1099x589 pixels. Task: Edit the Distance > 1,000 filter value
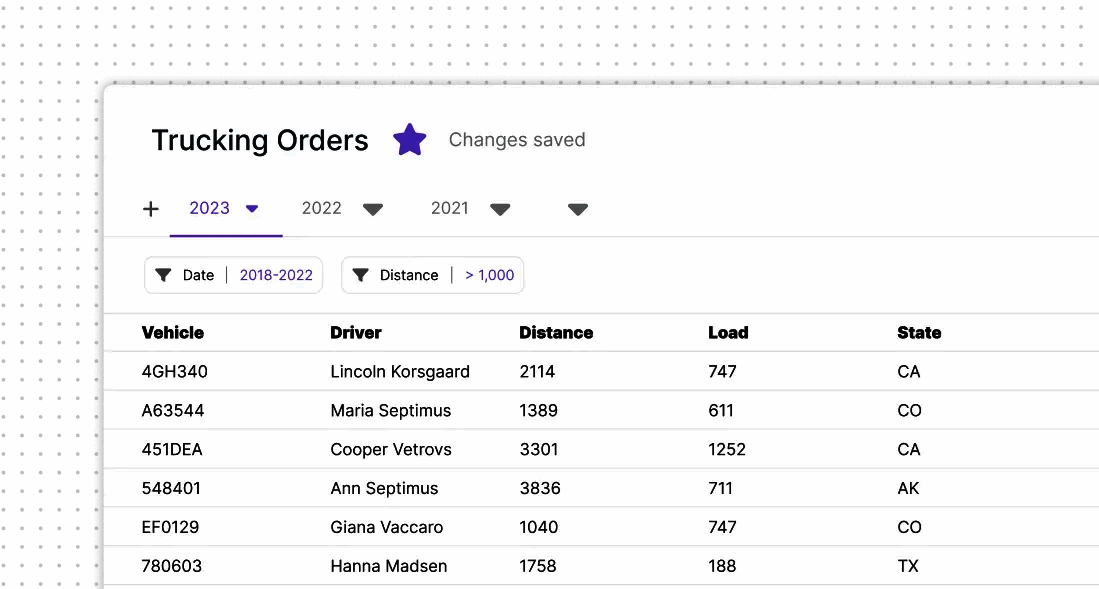click(x=490, y=275)
